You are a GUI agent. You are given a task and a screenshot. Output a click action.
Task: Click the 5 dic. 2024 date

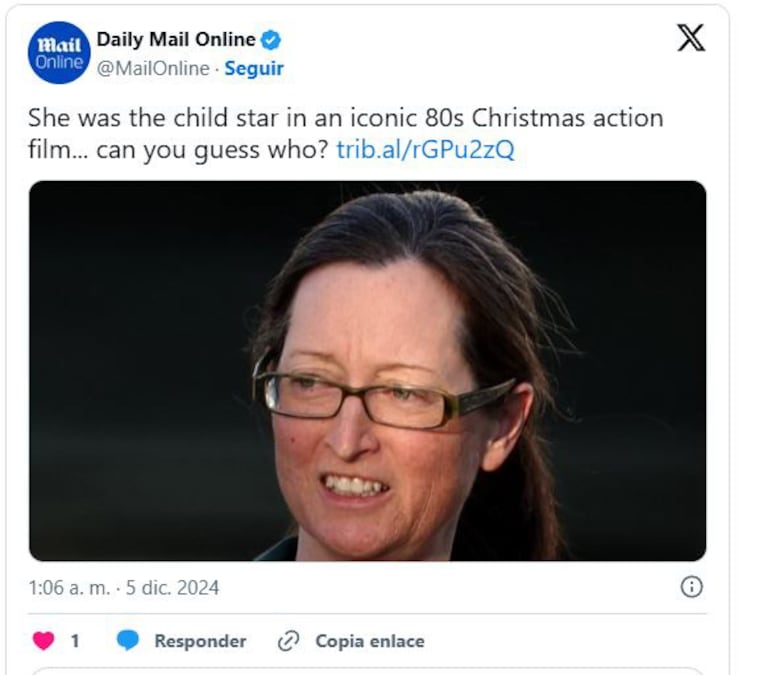(174, 588)
